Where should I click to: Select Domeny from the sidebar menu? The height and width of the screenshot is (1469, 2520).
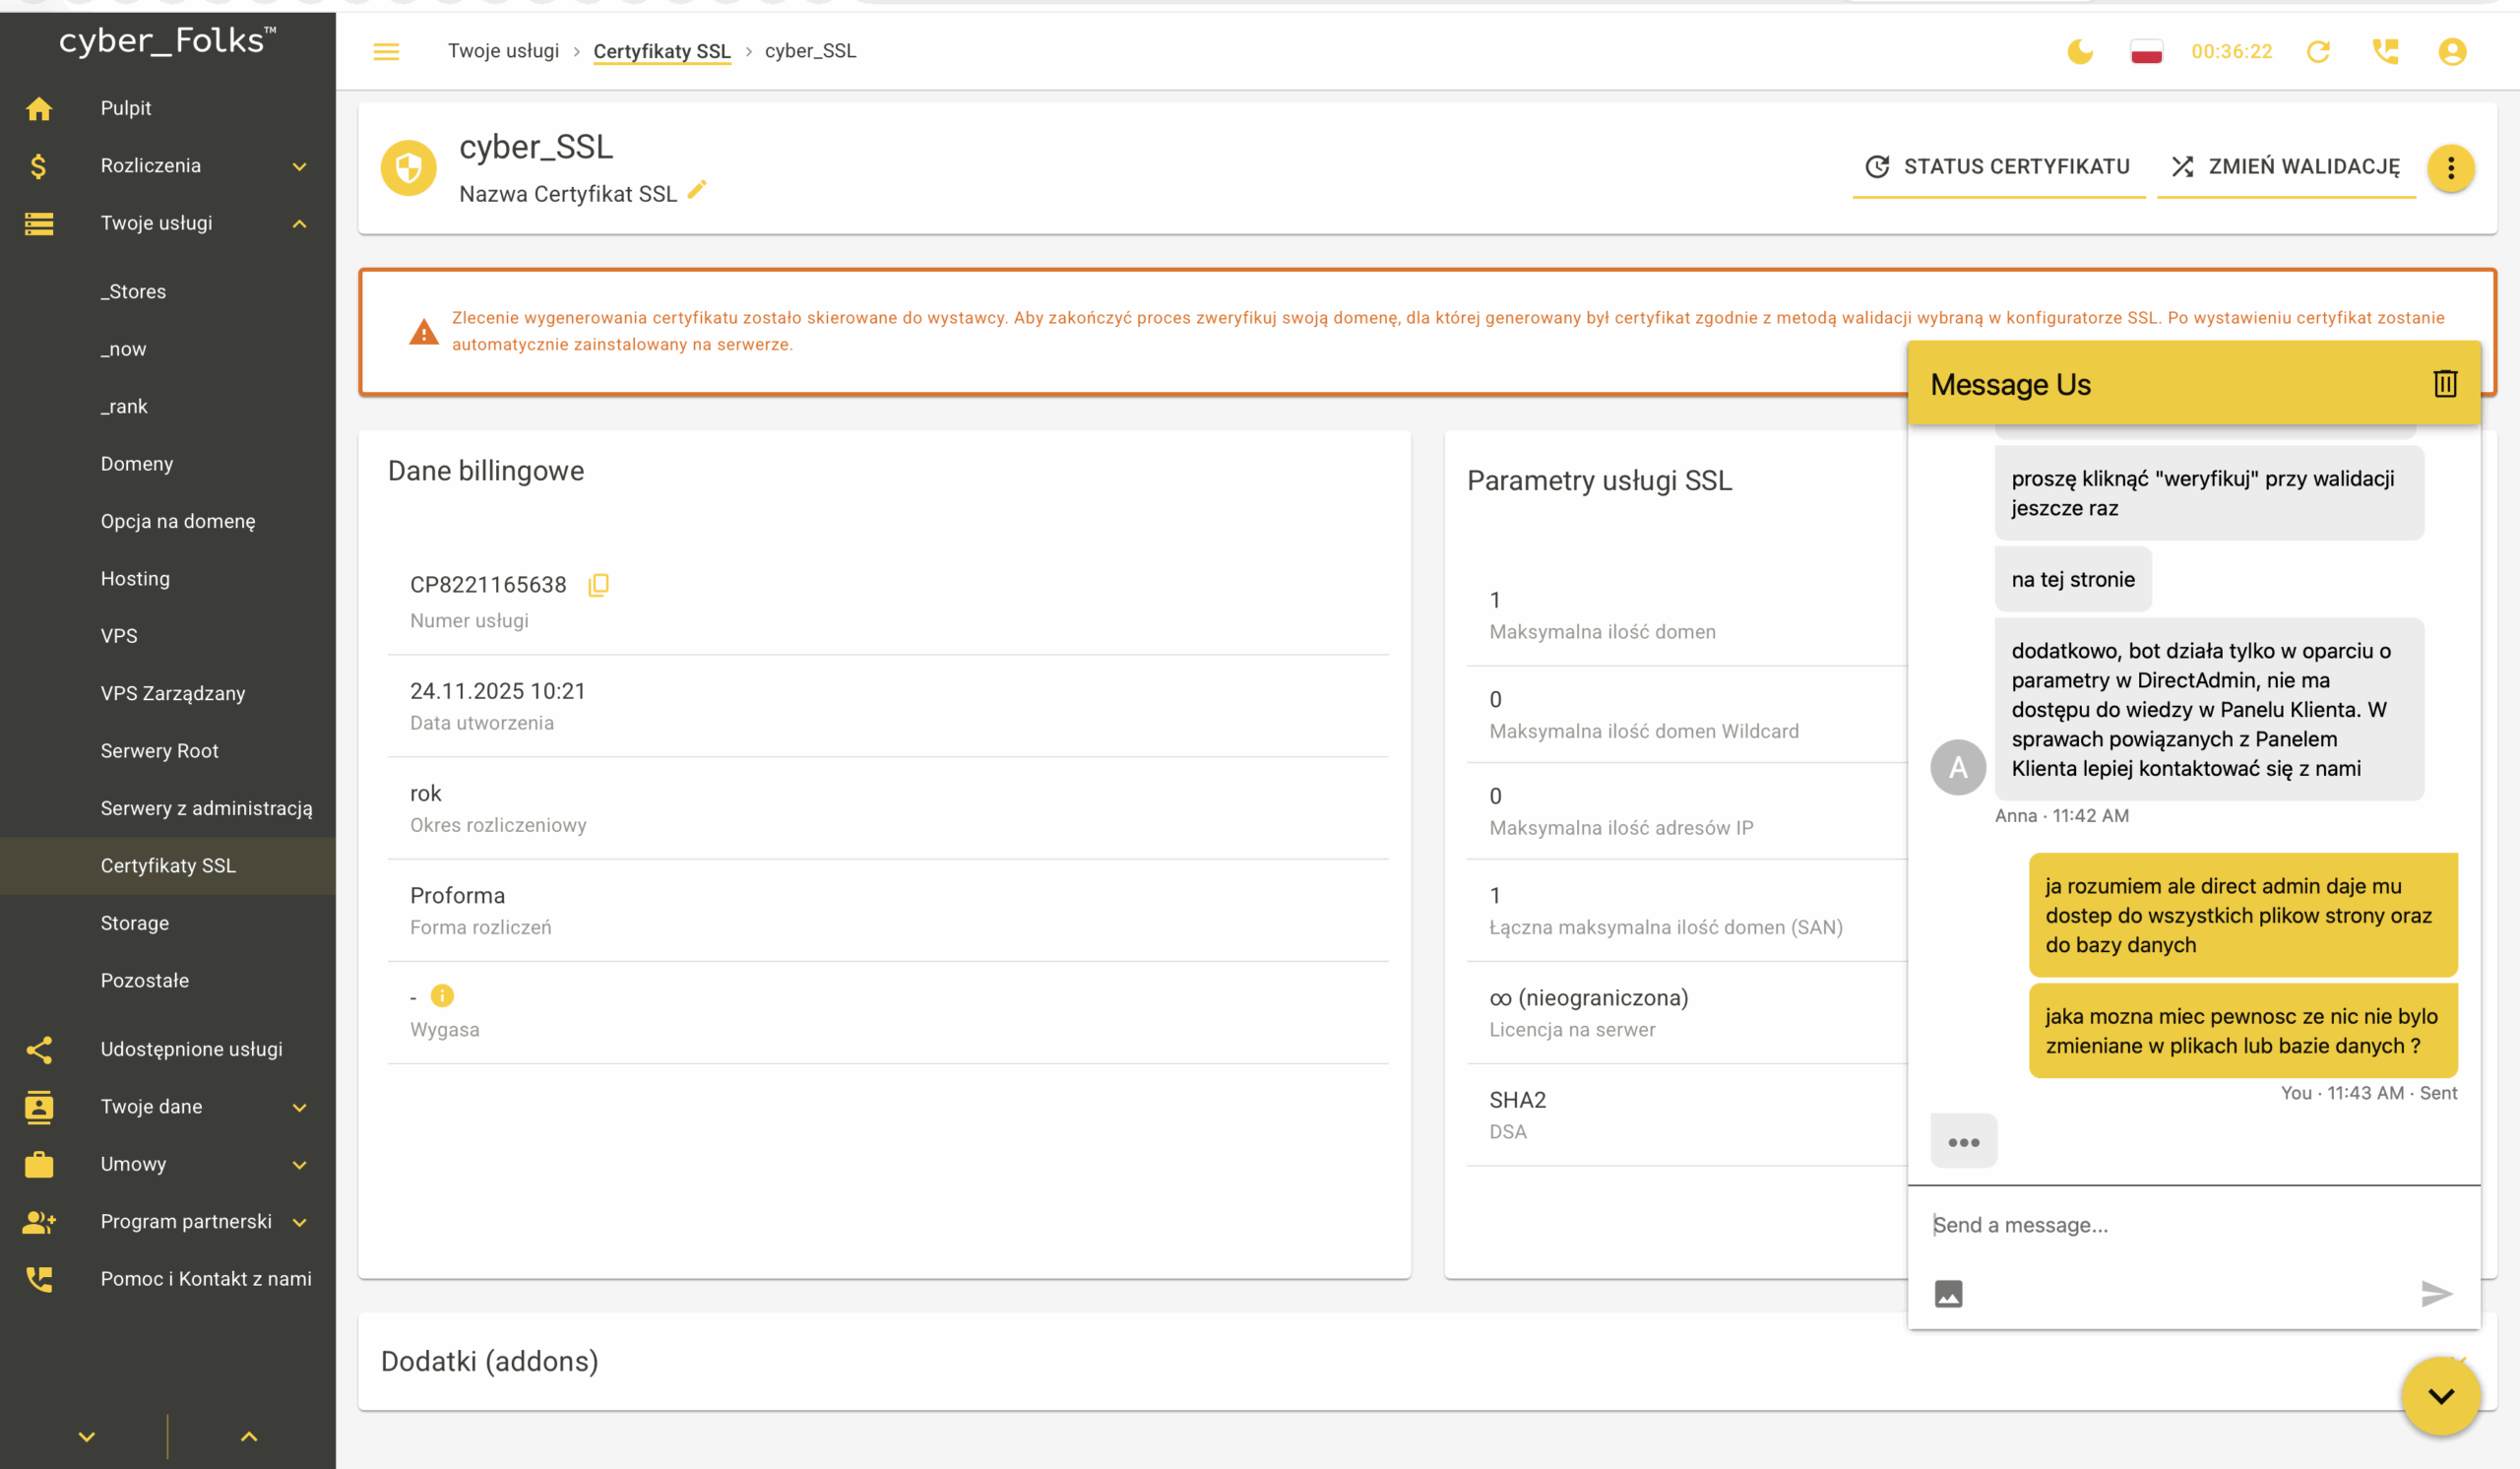pos(137,464)
